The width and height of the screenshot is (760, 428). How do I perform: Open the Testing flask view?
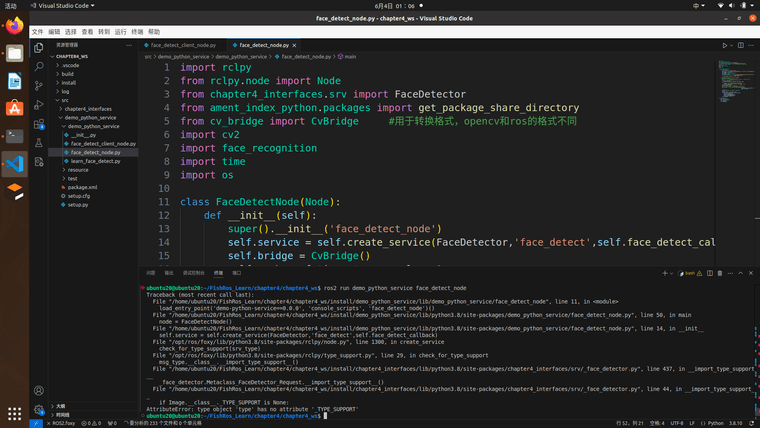tap(39, 143)
